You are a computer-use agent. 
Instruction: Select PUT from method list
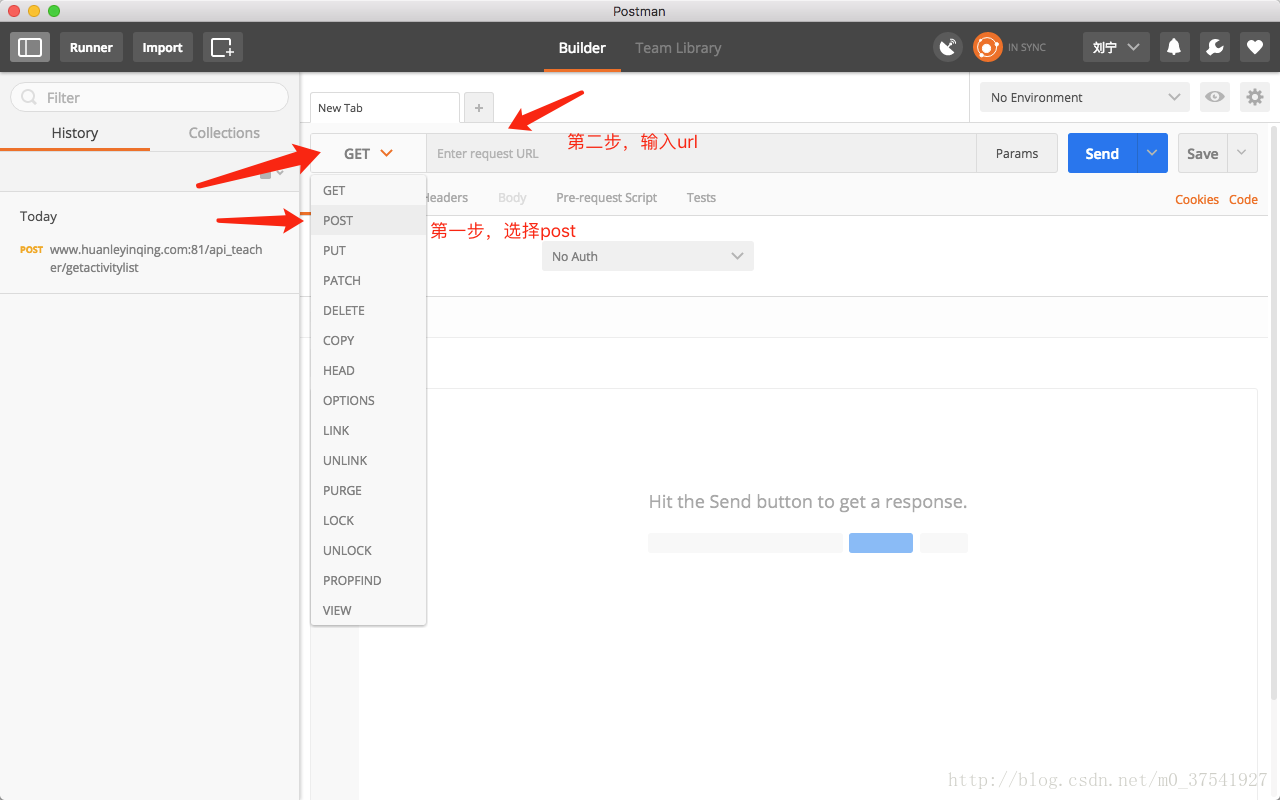click(x=368, y=250)
